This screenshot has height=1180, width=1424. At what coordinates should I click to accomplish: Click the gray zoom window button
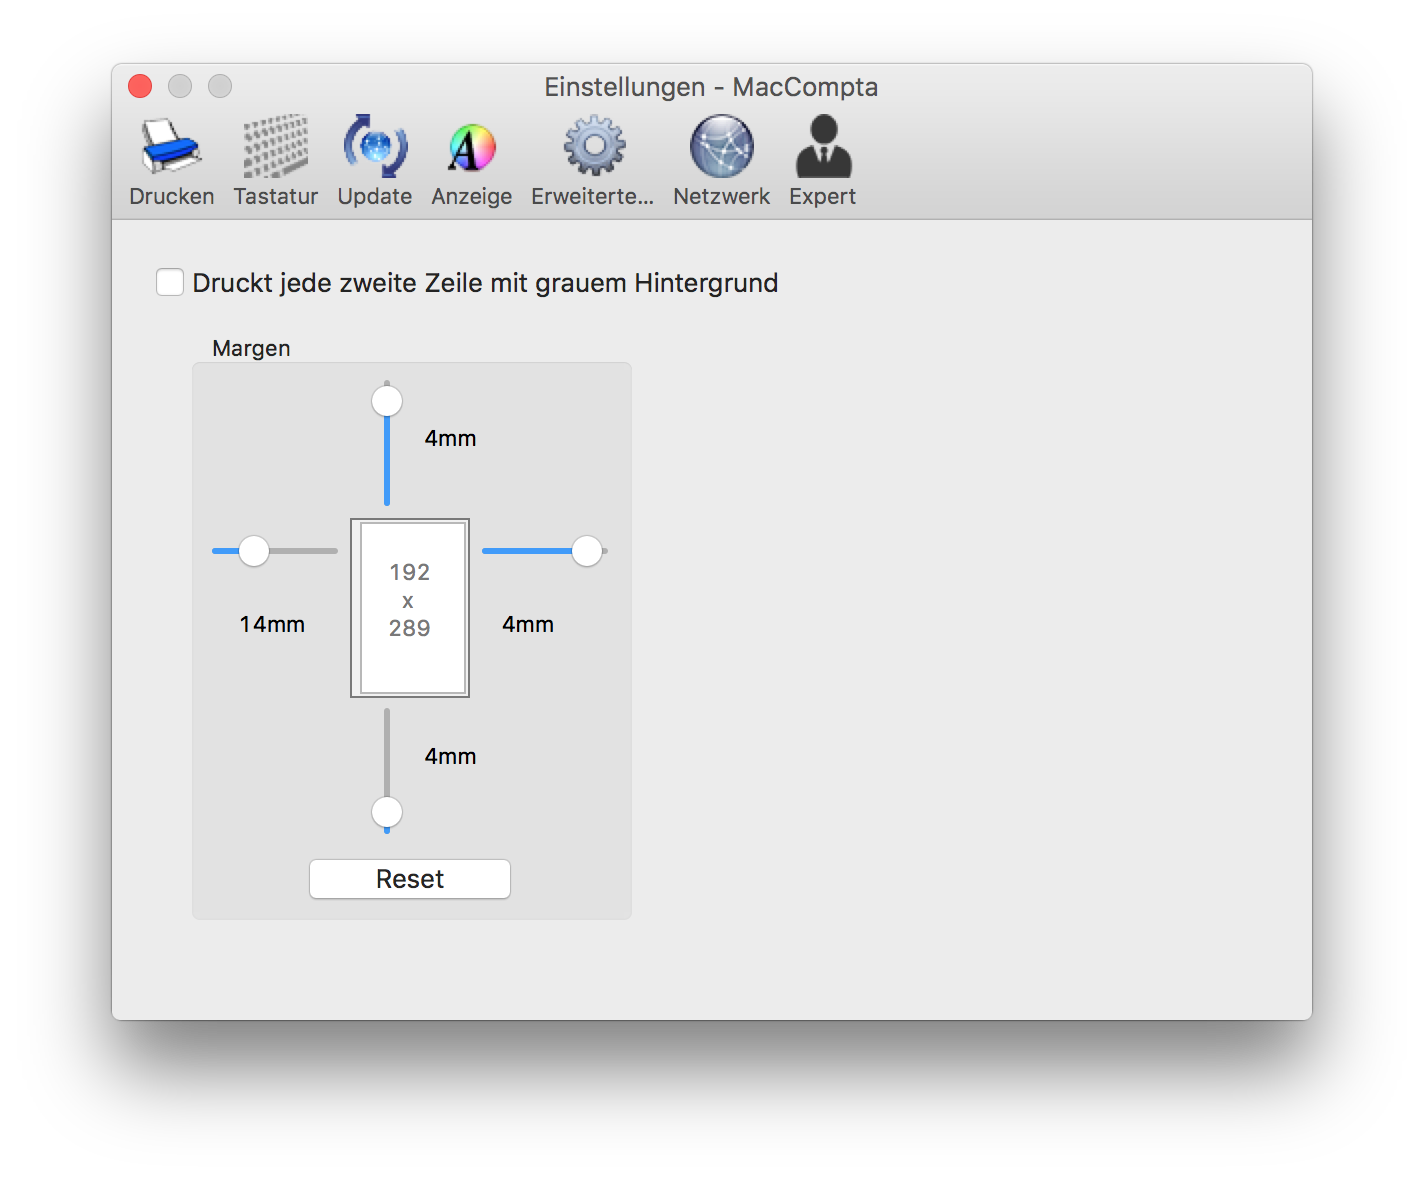point(220,87)
